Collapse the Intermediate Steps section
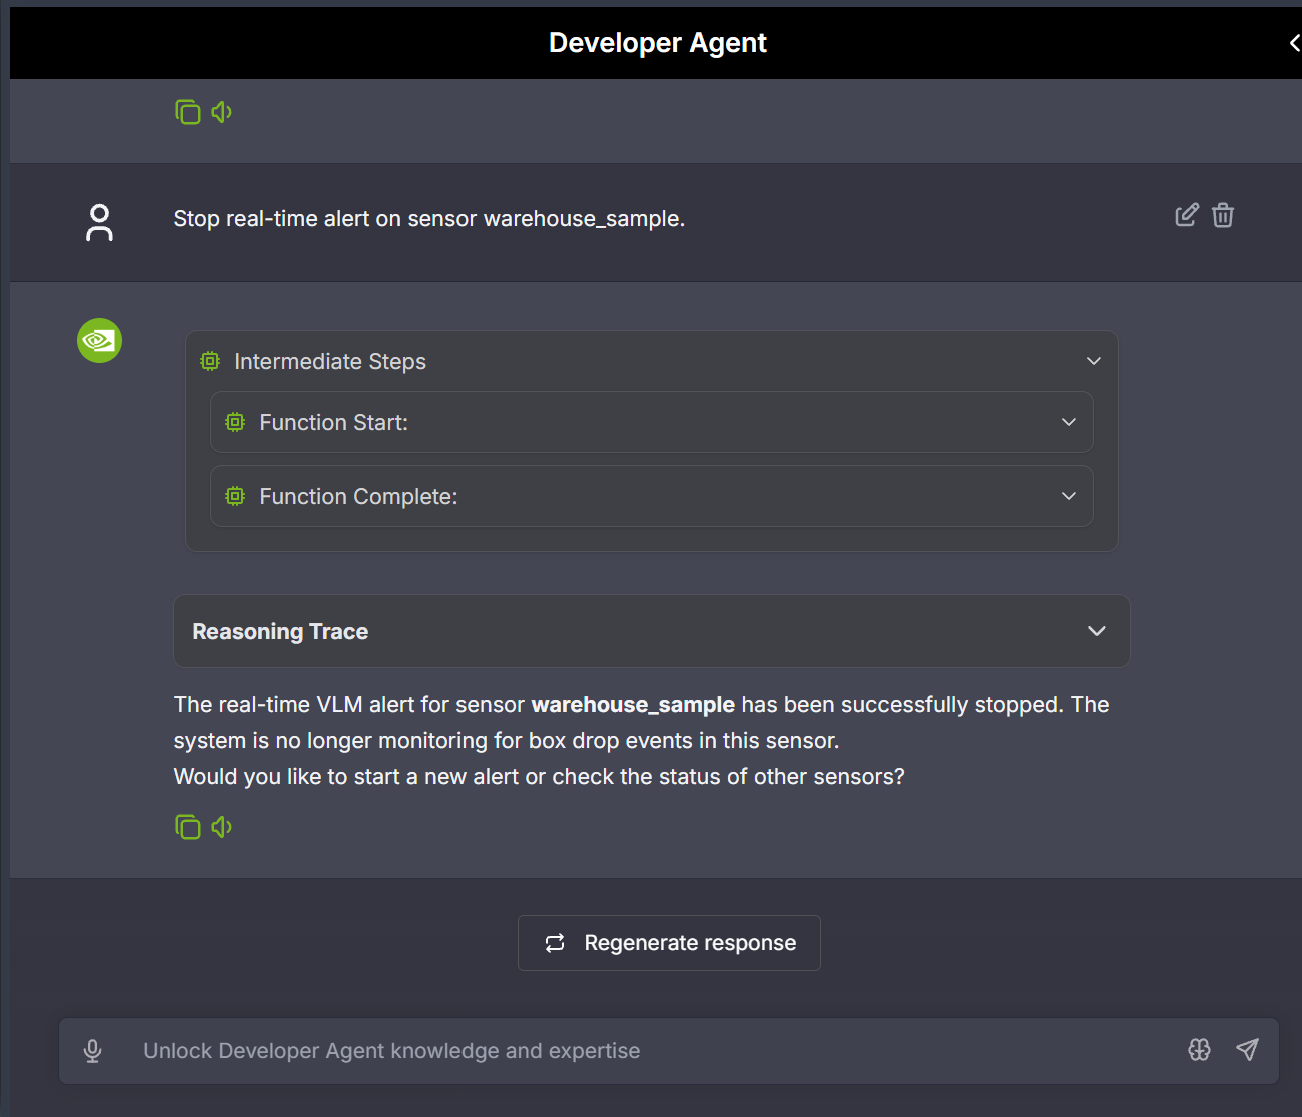Viewport: 1302px width, 1117px height. (1093, 361)
